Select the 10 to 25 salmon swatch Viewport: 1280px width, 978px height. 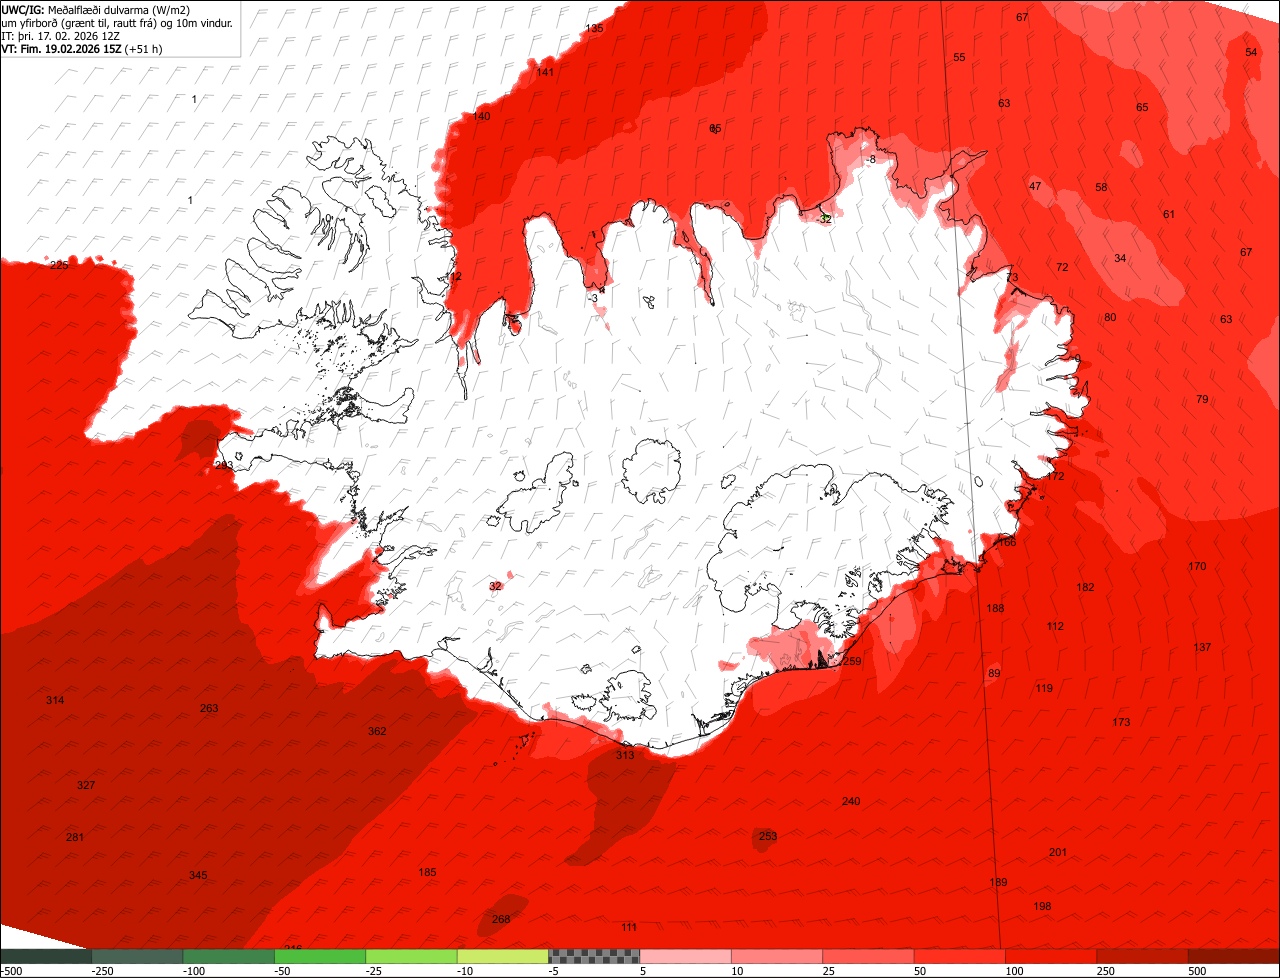(x=777, y=956)
